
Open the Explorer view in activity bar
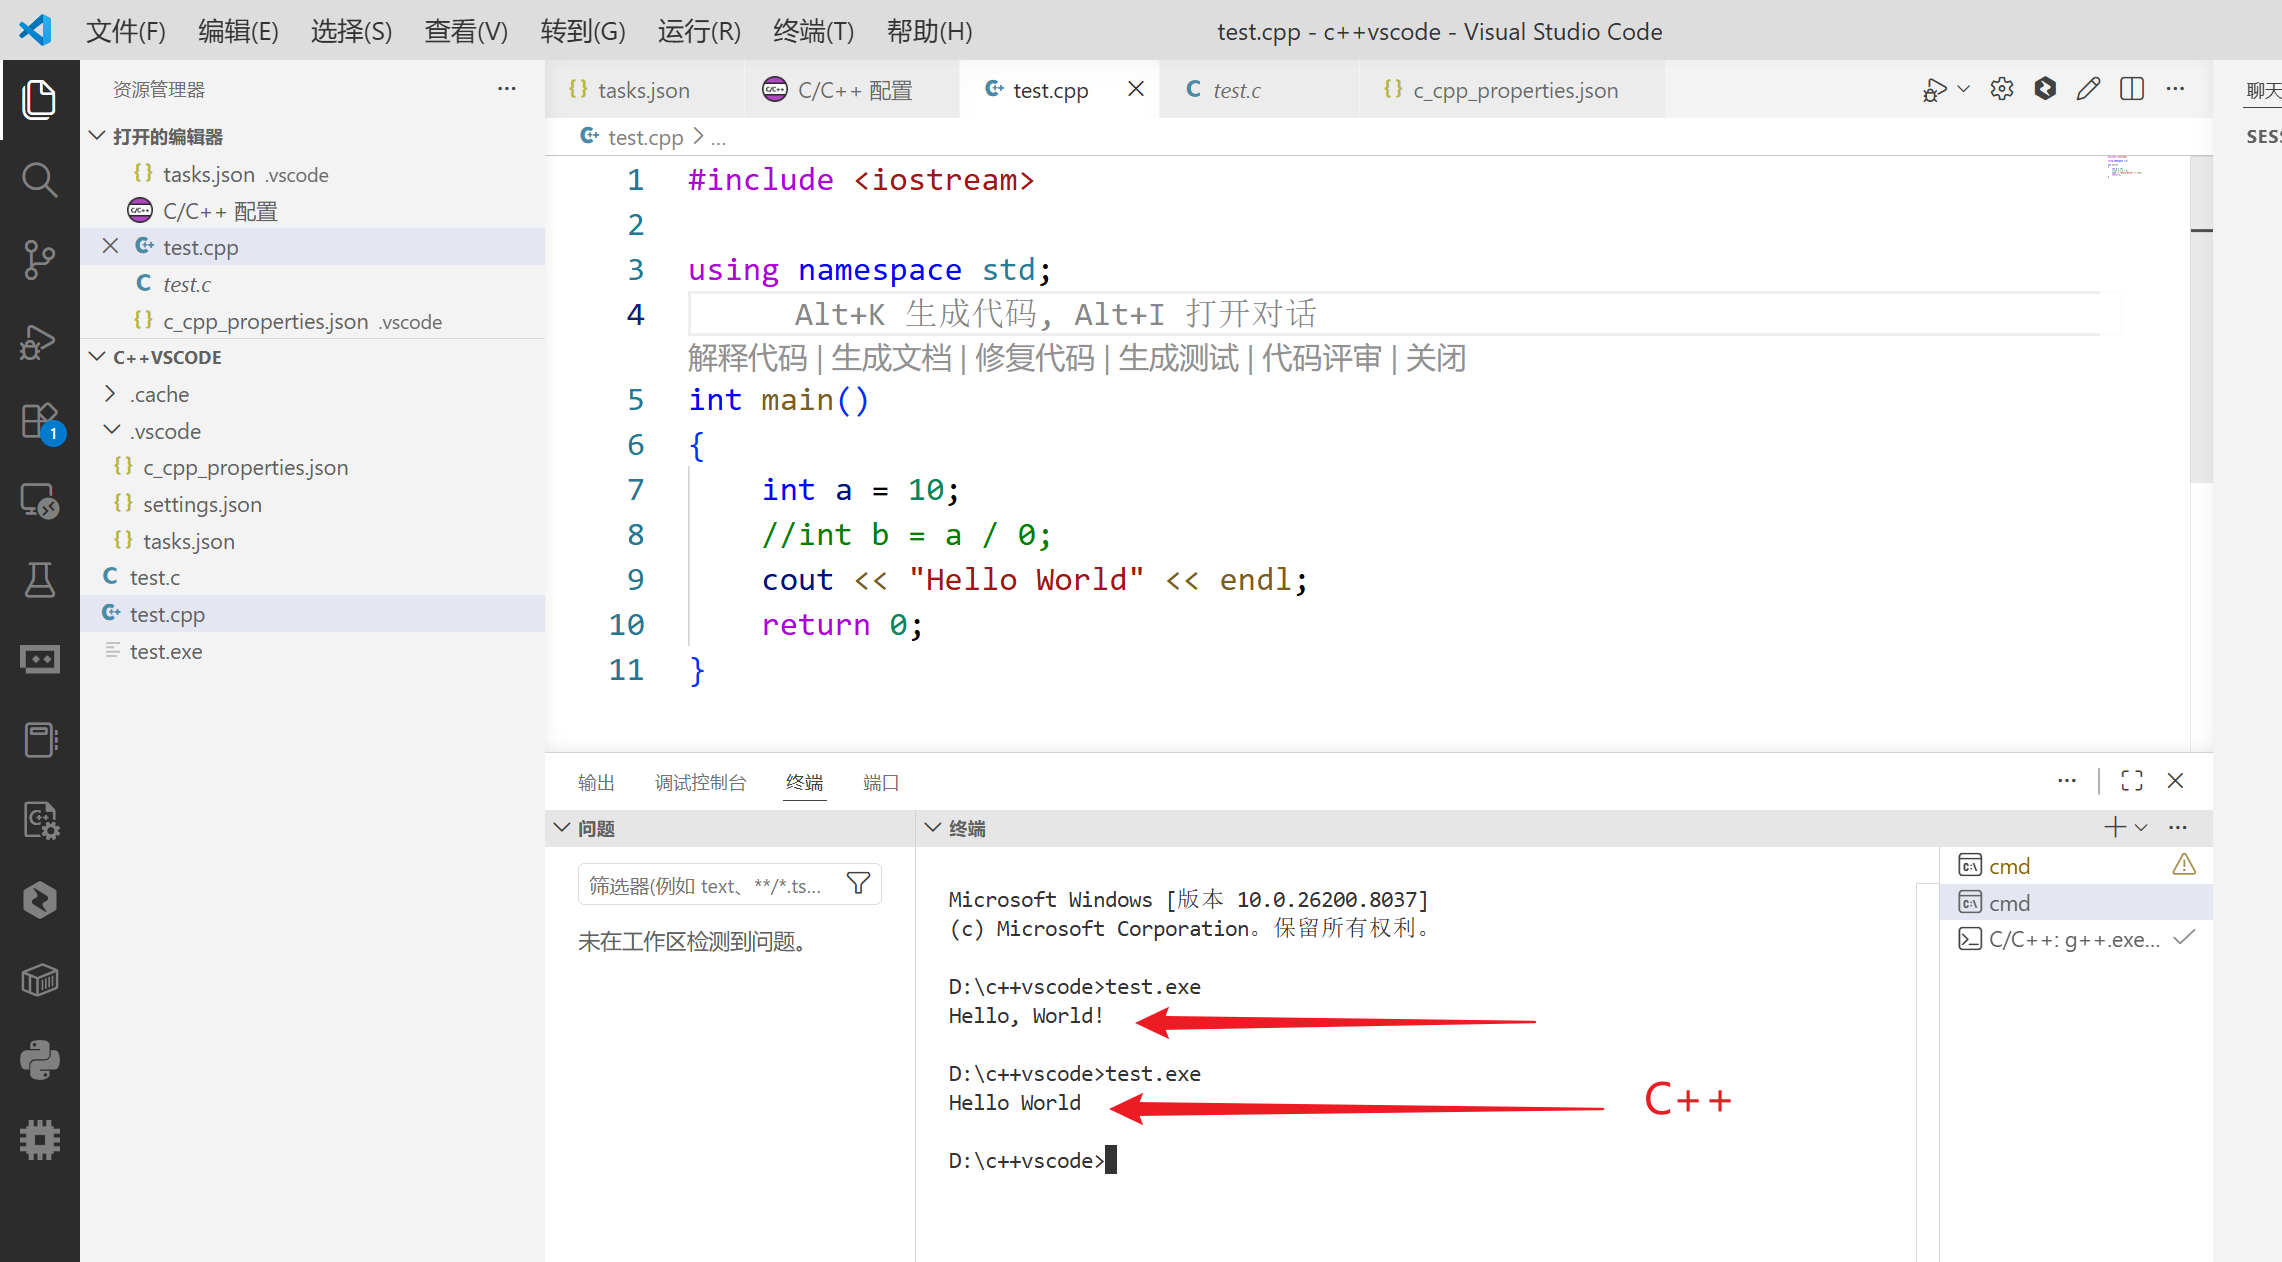39,99
